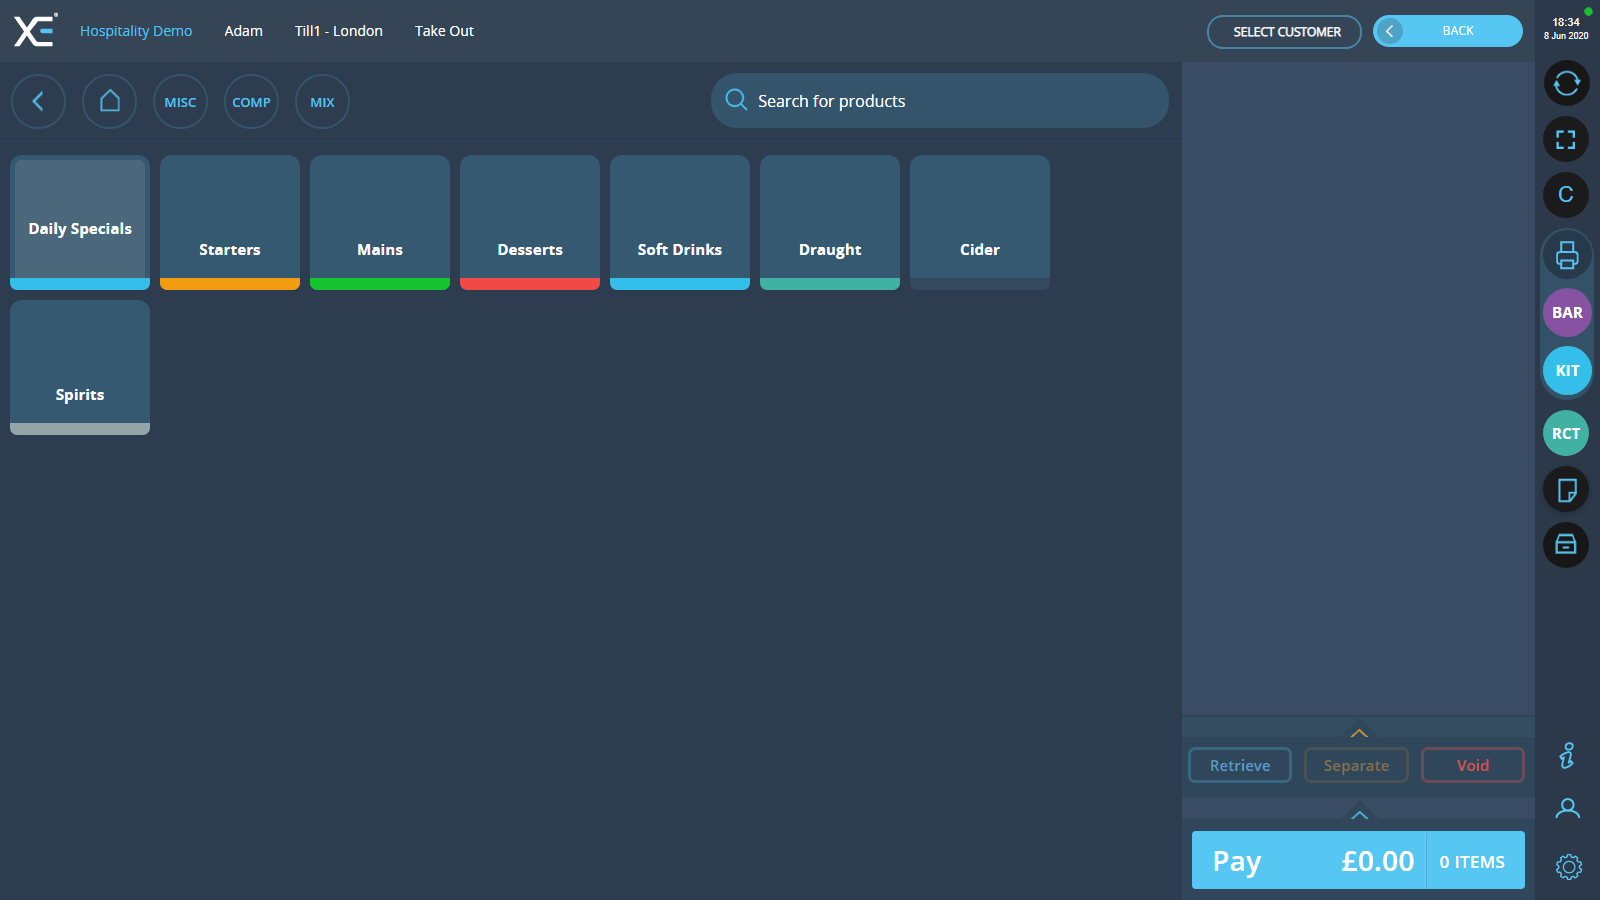Open the settings gear icon
The image size is (1600, 900).
tap(1568, 866)
